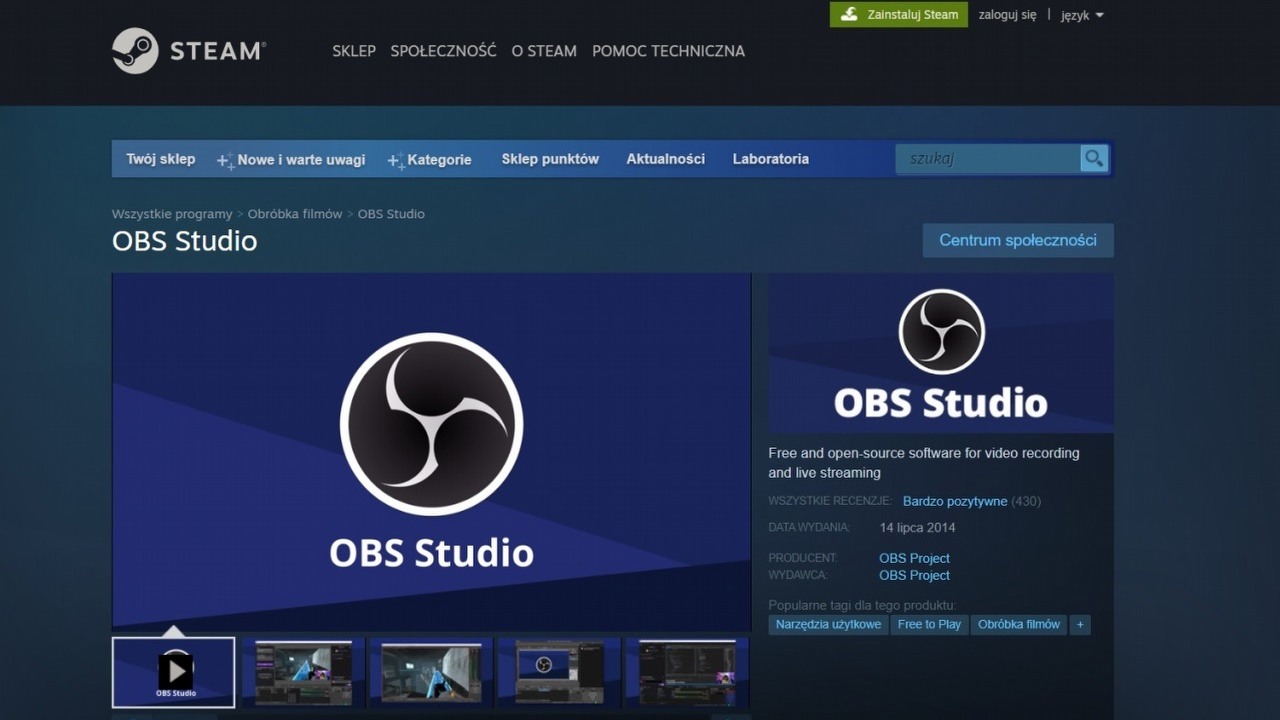This screenshot has height=720, width=1280.
Task: Select the fifth screenshot thumbnail
Action: tap(687, 672)
